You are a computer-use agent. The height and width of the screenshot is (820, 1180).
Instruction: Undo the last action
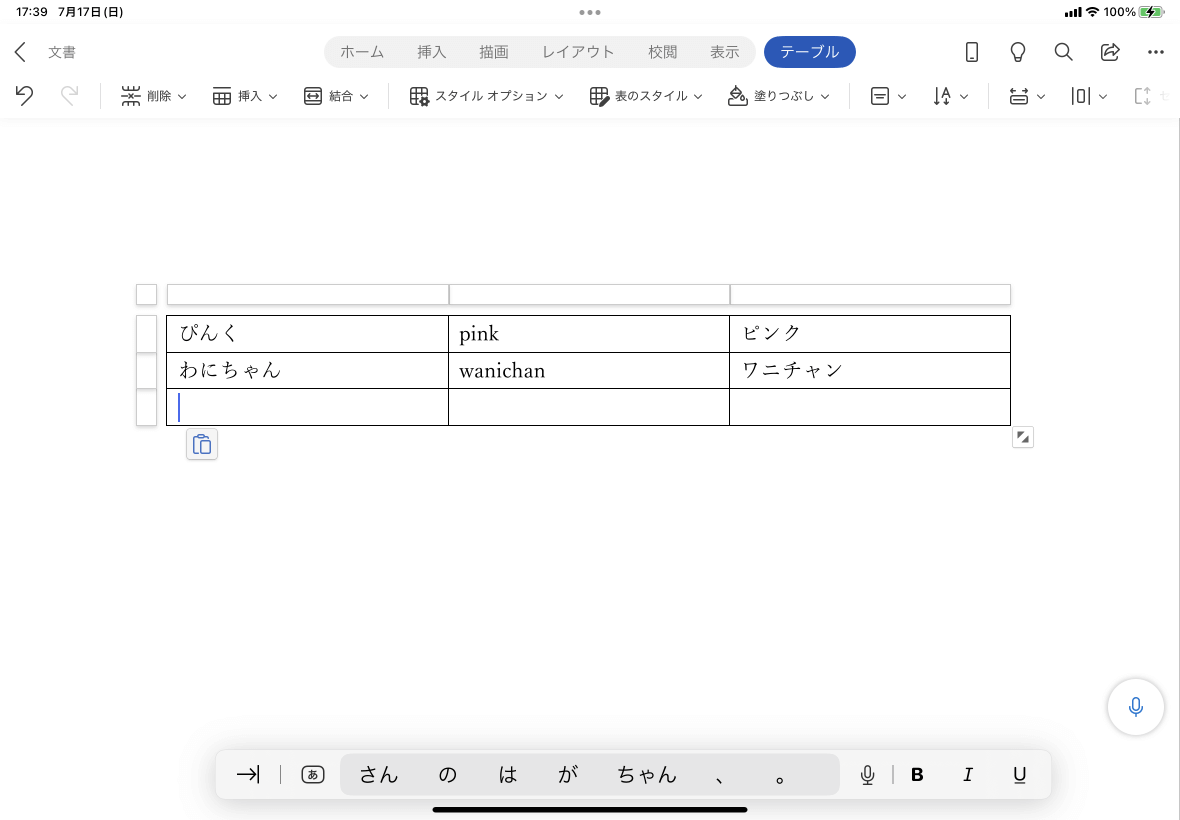coord(24,96)
